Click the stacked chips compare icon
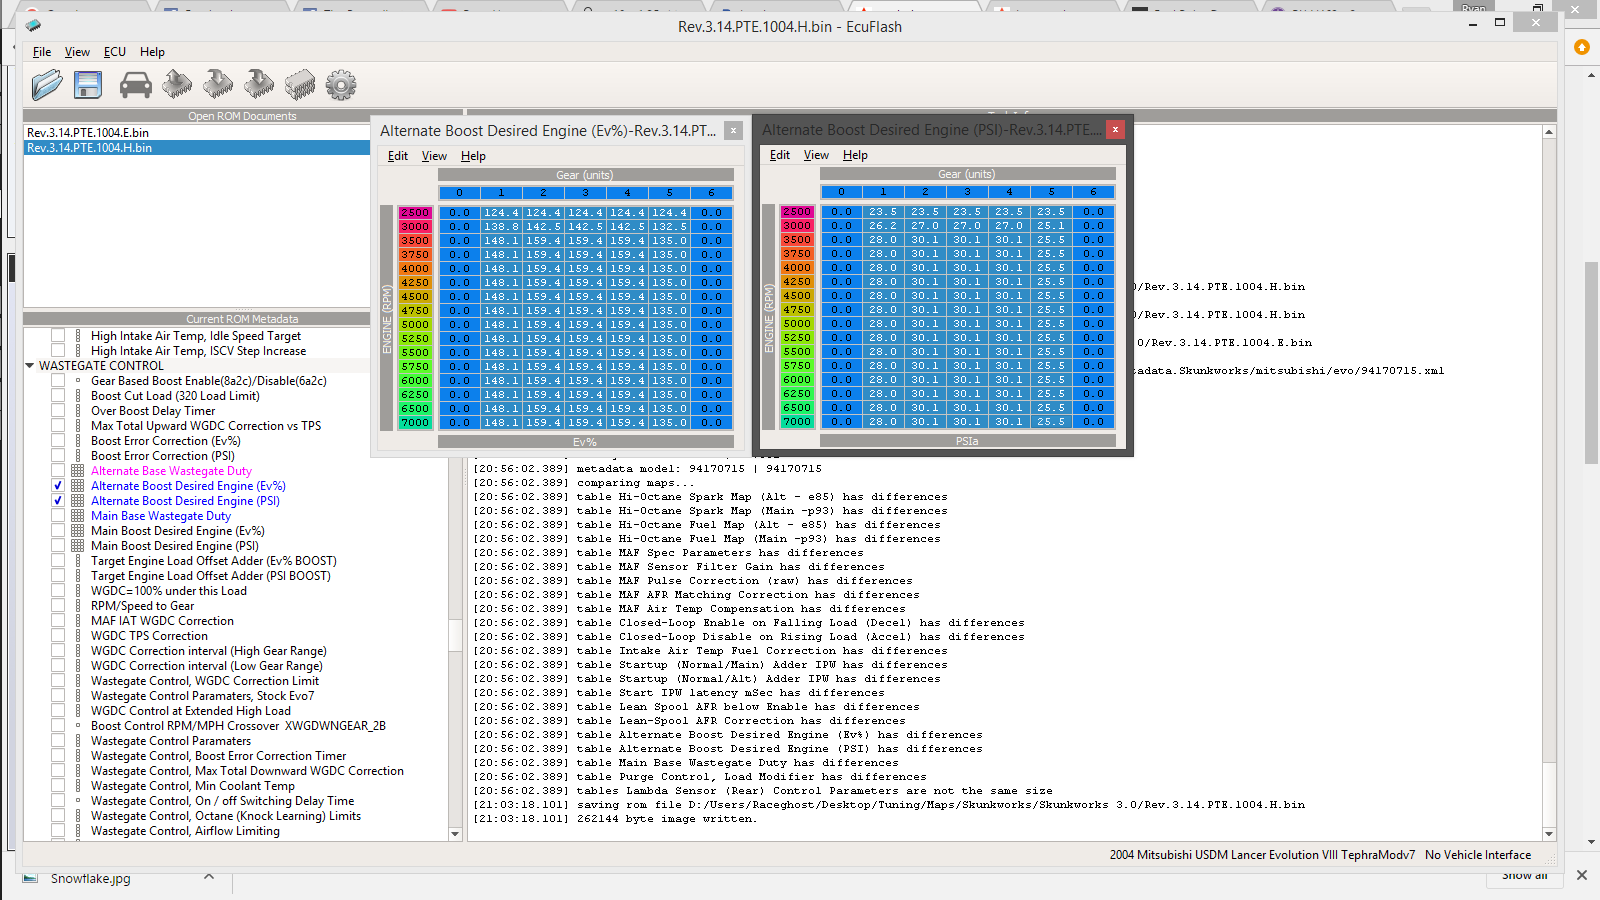The image size is (1600, 900). pyautogui.click(x=299, y=85)
